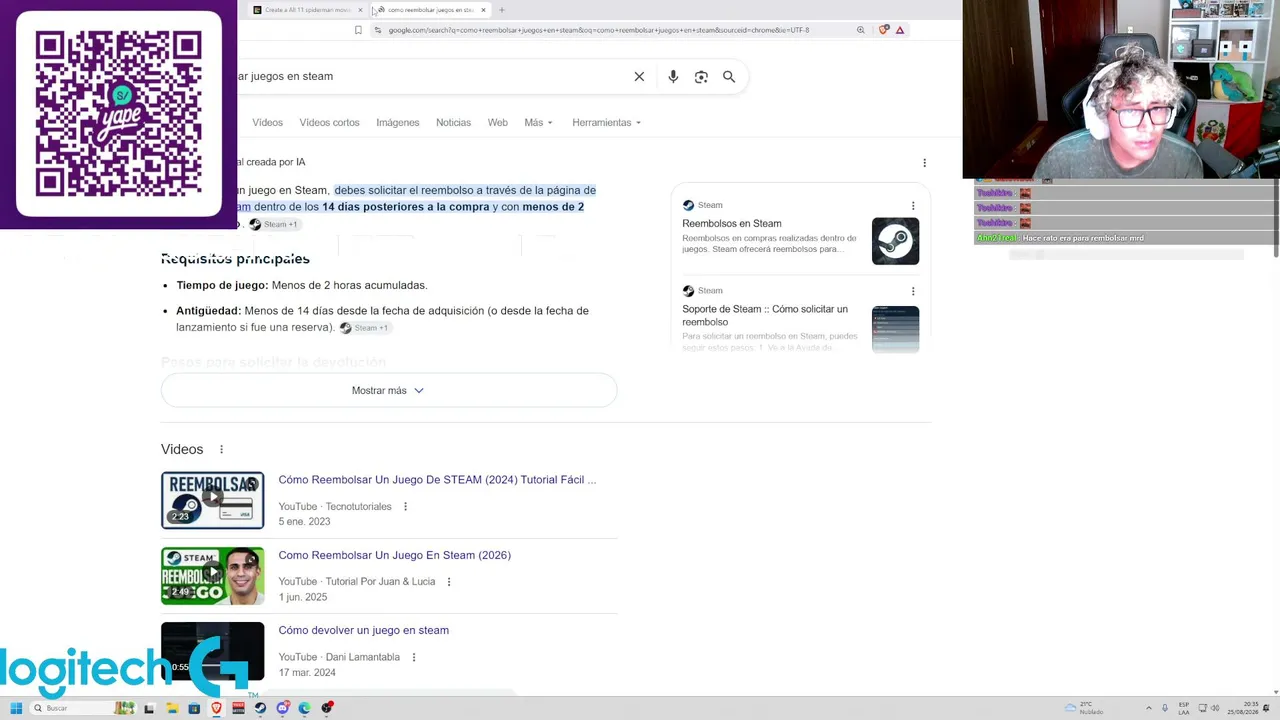Open the zoom control in the address bar

click(x=860, y=30)
